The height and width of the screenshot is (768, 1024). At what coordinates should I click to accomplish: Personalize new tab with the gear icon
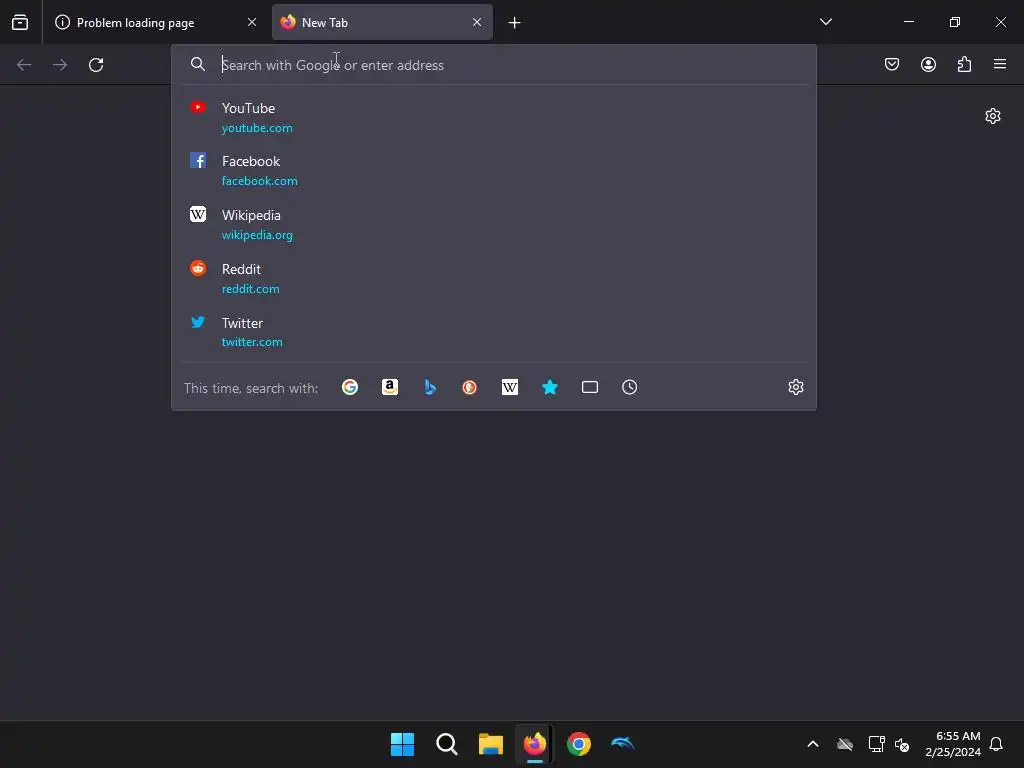[993, 116]
